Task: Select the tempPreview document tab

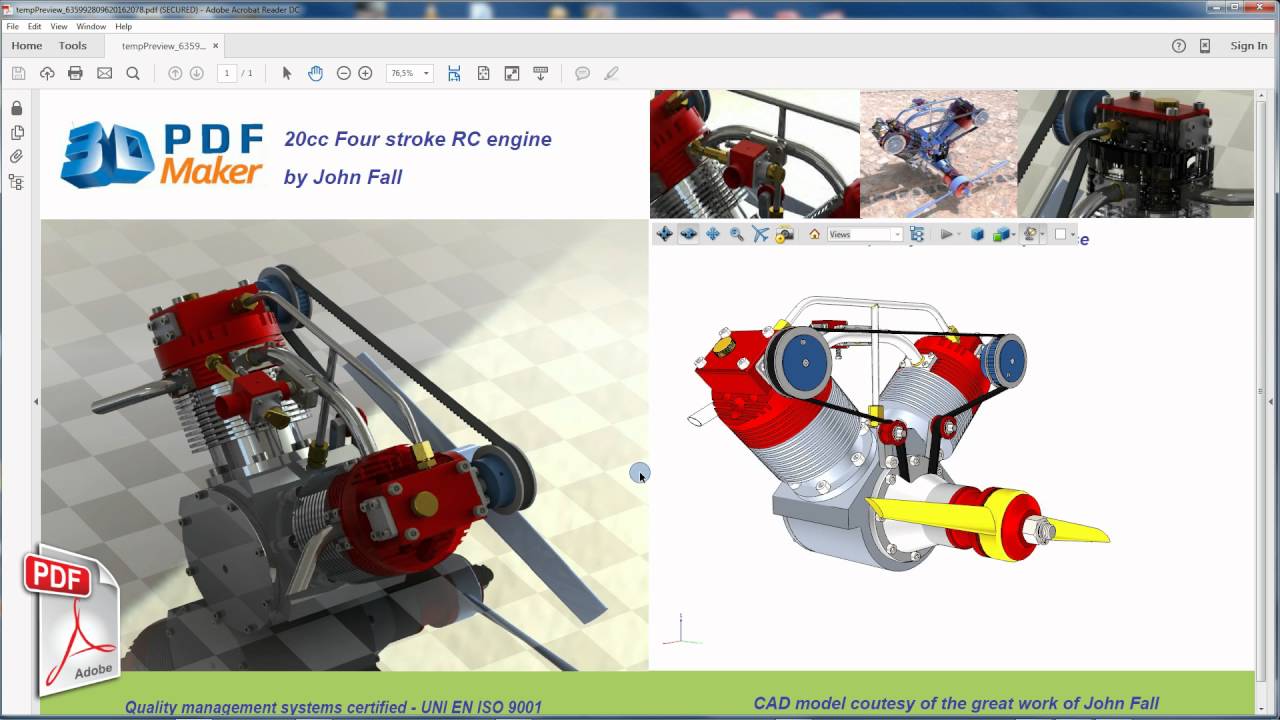Action: coord(164,46)
